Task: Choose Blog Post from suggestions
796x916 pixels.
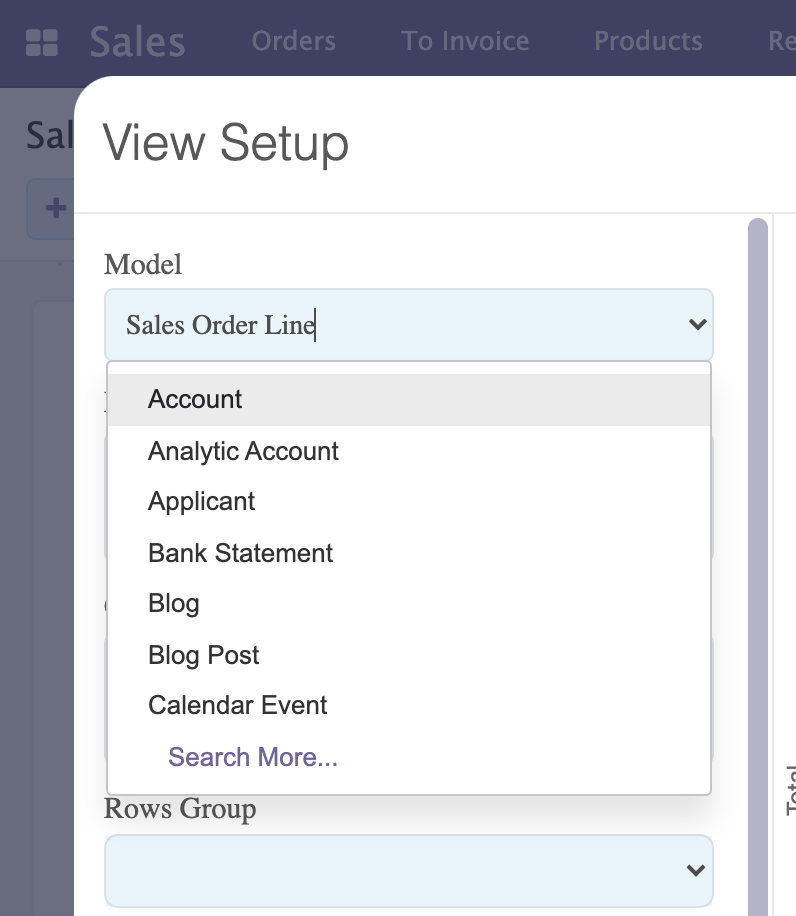Action: click(409, 655)
